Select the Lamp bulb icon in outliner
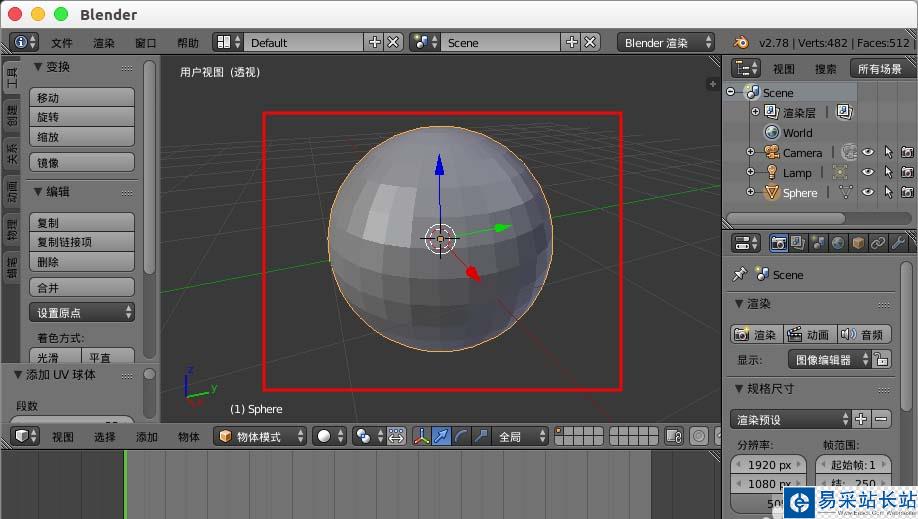The image size is (918, 519). 772,172
